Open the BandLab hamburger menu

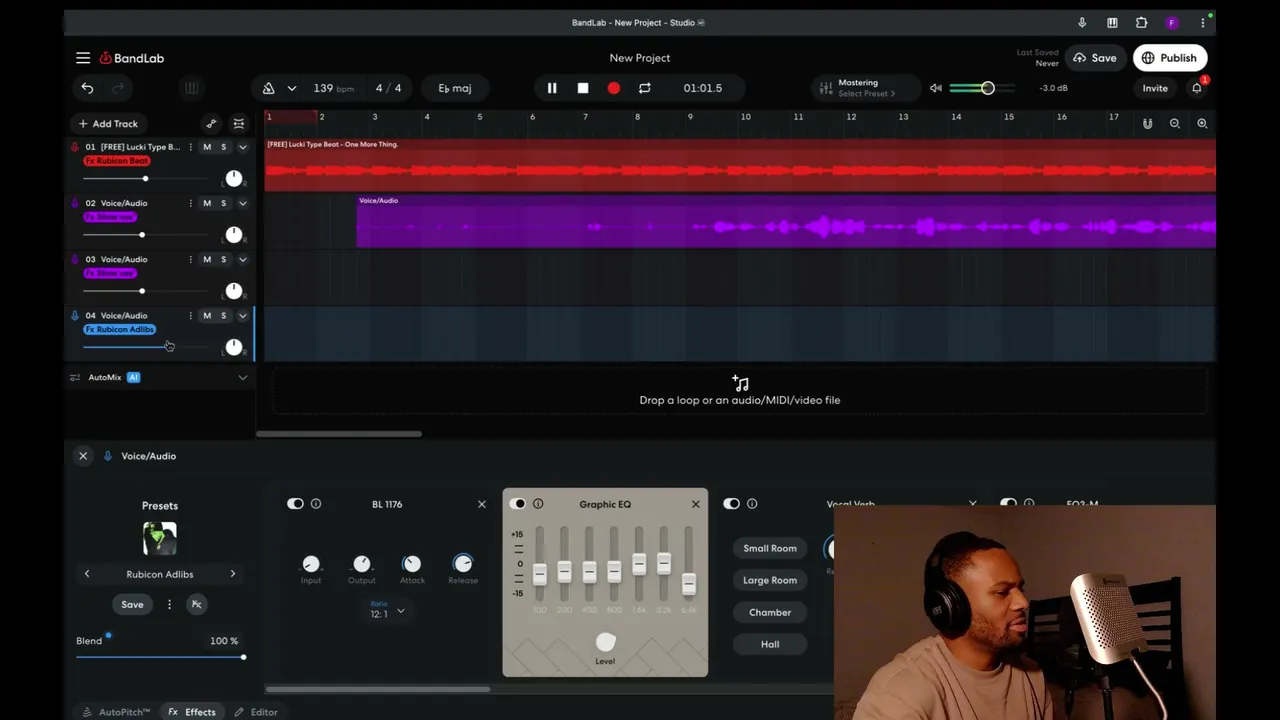point(83,58)
